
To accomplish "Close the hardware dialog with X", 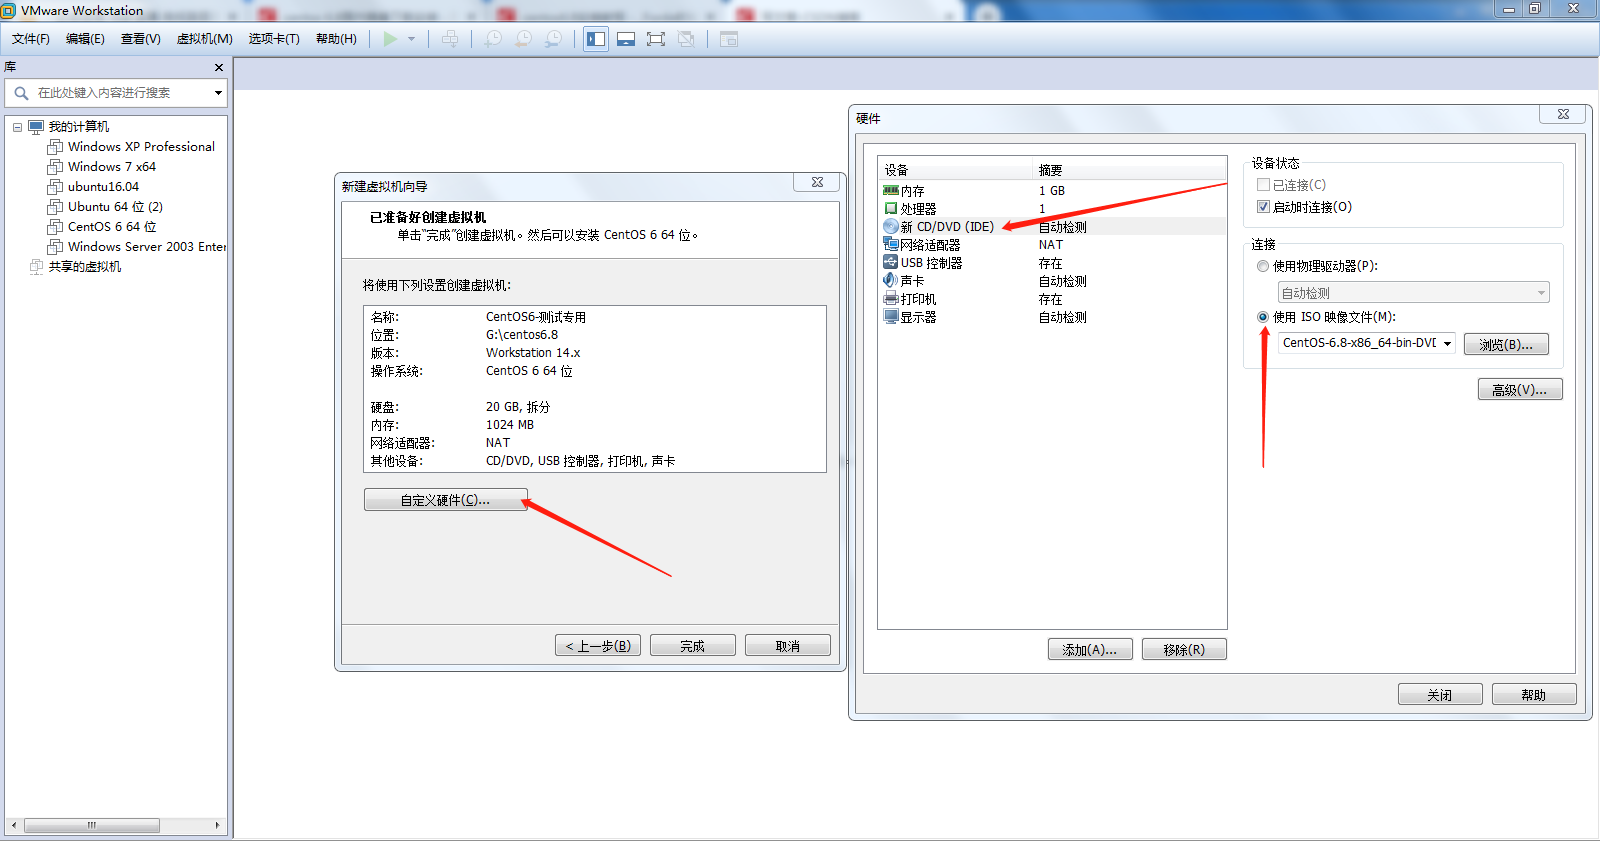I will coord(1563,114).
